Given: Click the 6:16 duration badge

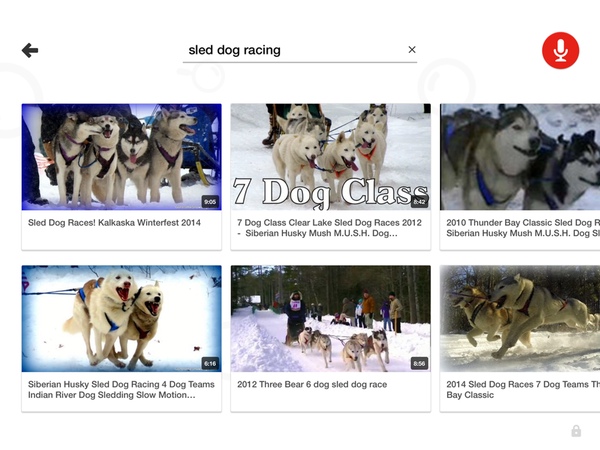Looking at the screenshot, I should [x=210, y=364].
